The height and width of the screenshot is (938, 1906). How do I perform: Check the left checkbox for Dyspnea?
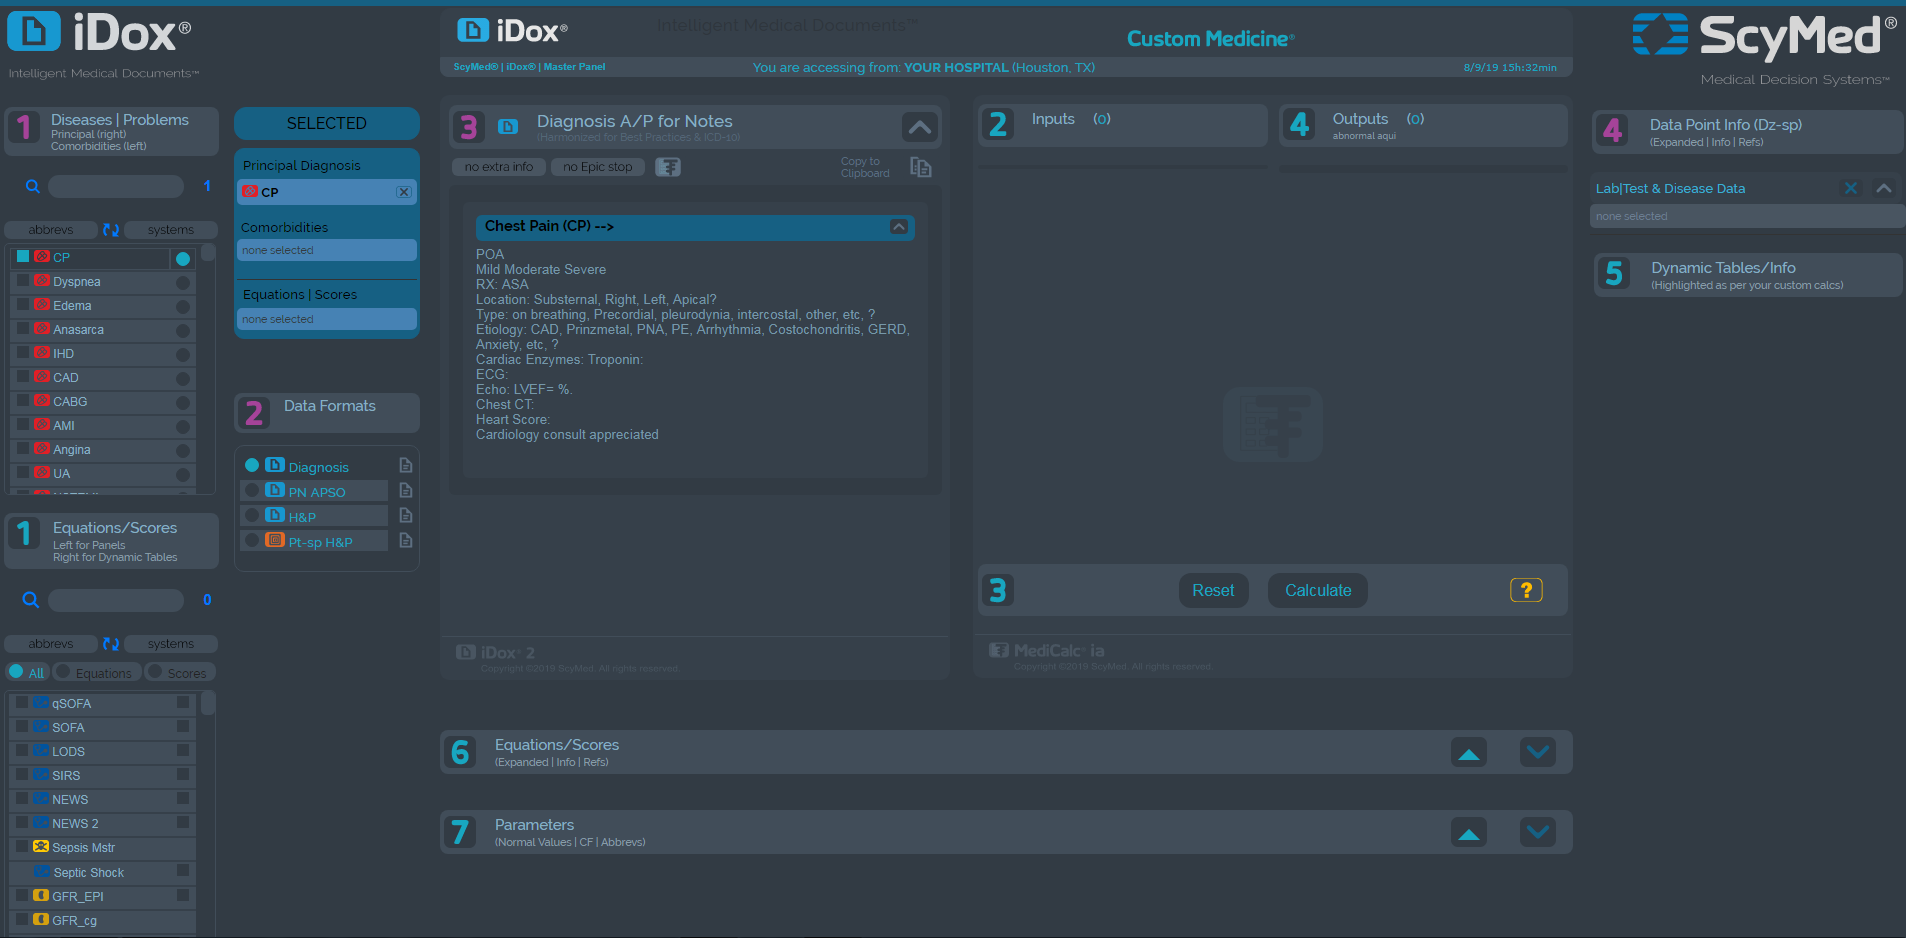click(23, 281)
